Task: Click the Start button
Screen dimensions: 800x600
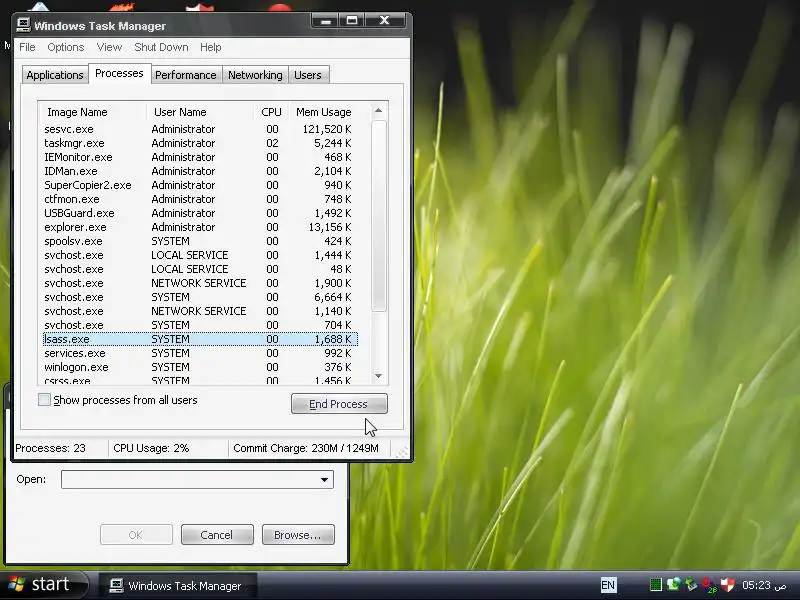Action: [x=45, y=585]
